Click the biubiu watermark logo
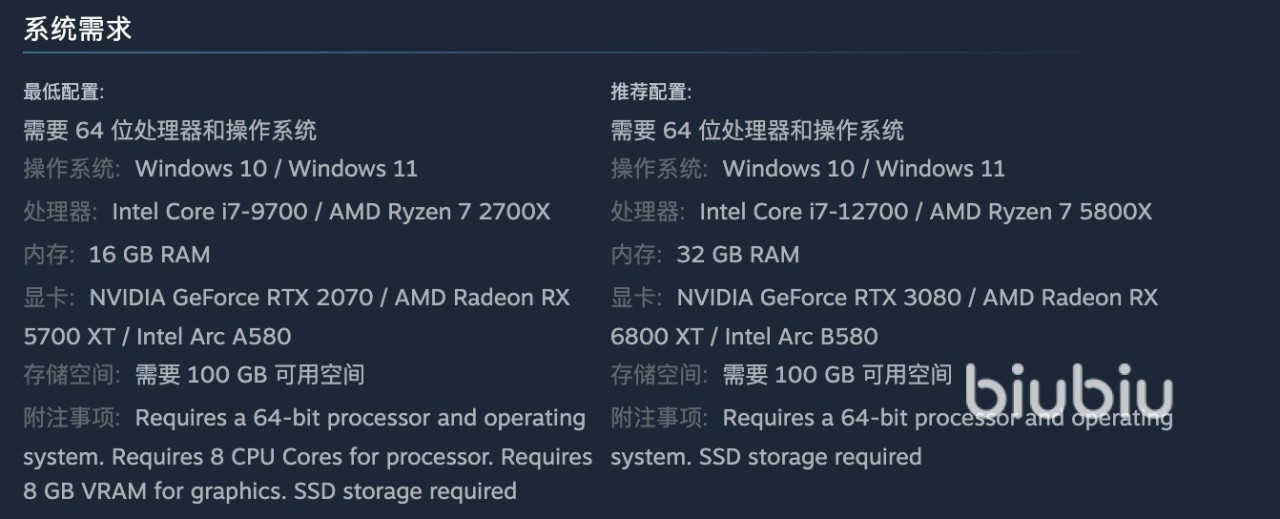1280x519 pixels. click(x=1068, y=392)
